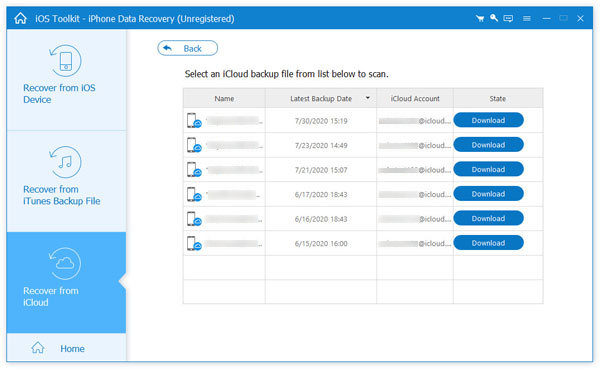Download the 6/15/2020 16:00 backup
Image resolution: width=600 pixels, height=369 pixels.
coord(488,243)
